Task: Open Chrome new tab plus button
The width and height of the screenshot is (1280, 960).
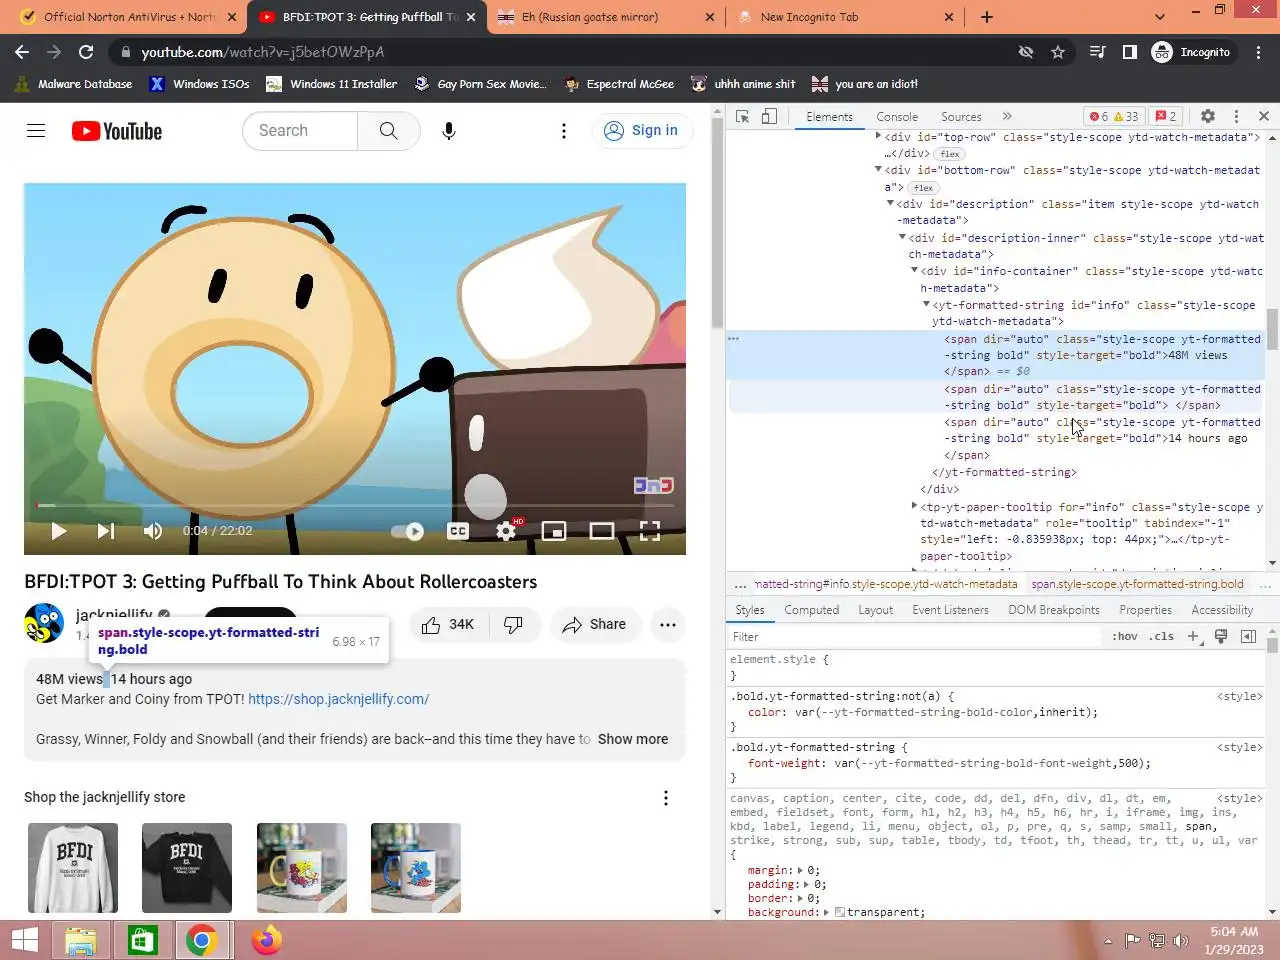Action: [x=987, y=17]
